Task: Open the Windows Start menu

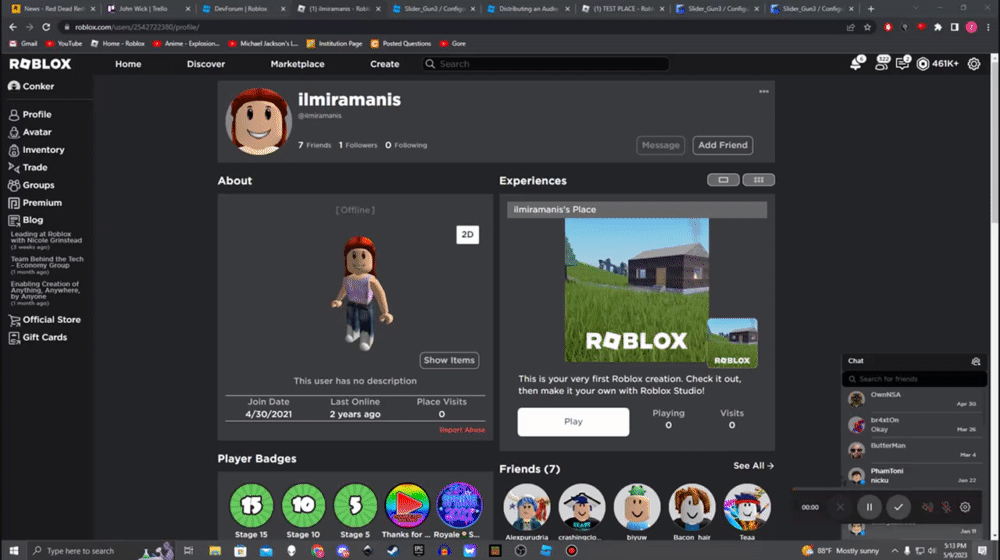Action: (x=13, y=550)
